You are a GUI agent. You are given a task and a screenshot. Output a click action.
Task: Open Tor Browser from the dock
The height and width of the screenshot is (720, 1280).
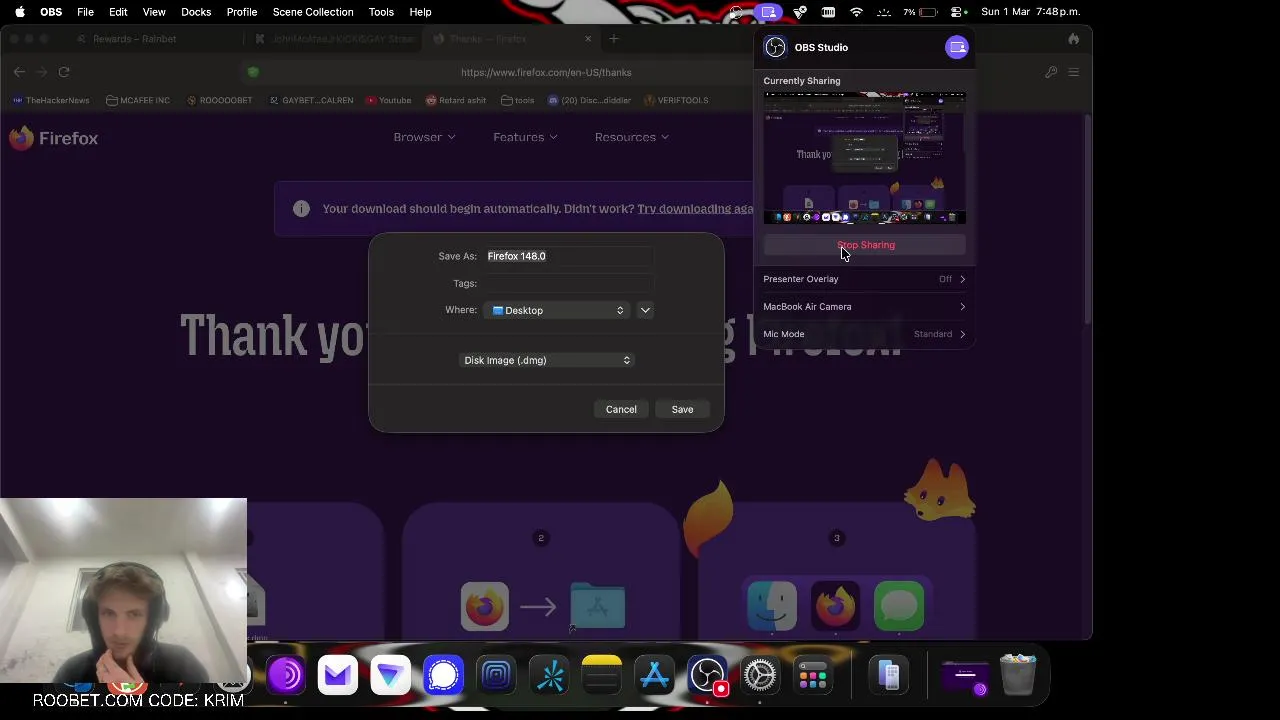[285, 676]
